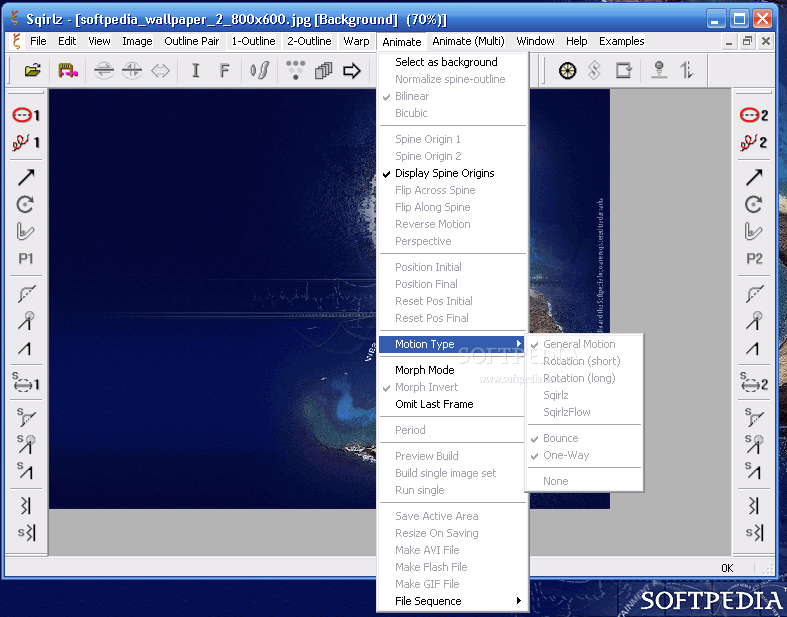Screen dimensions: 787x617
Task: Click Preview Build entry
Action: 427,456
